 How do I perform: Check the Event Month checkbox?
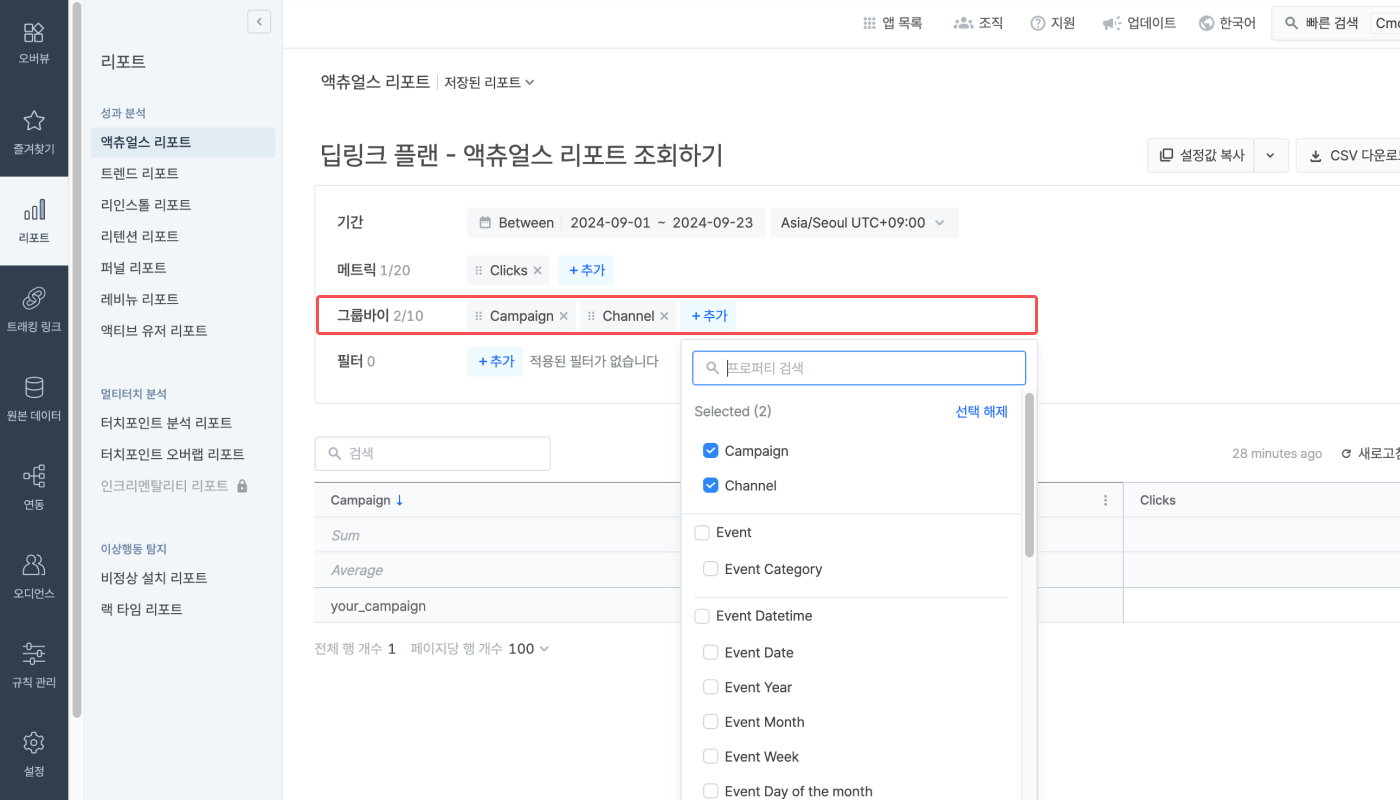pyautogui.click(x=711, y=722)
